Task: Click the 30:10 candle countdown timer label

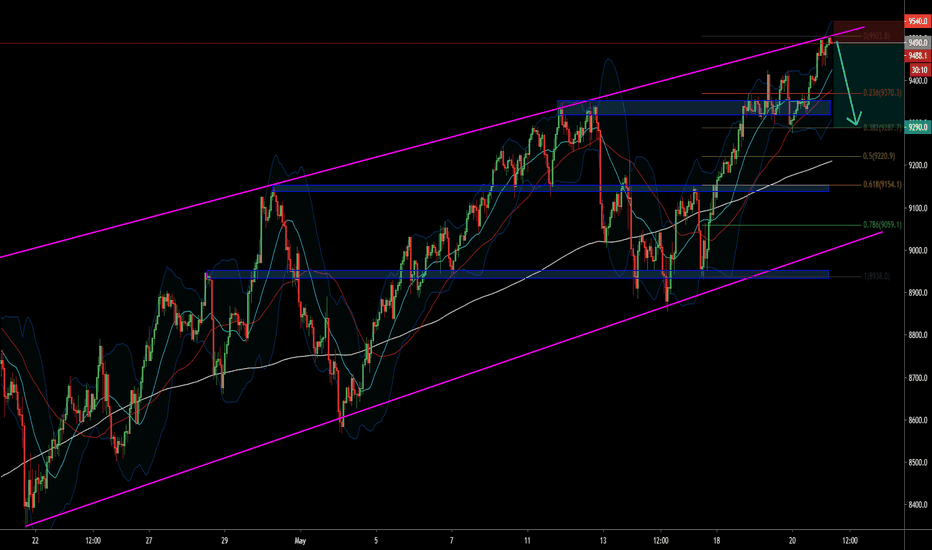Action: pyautogui.click(x=919, y=70)
